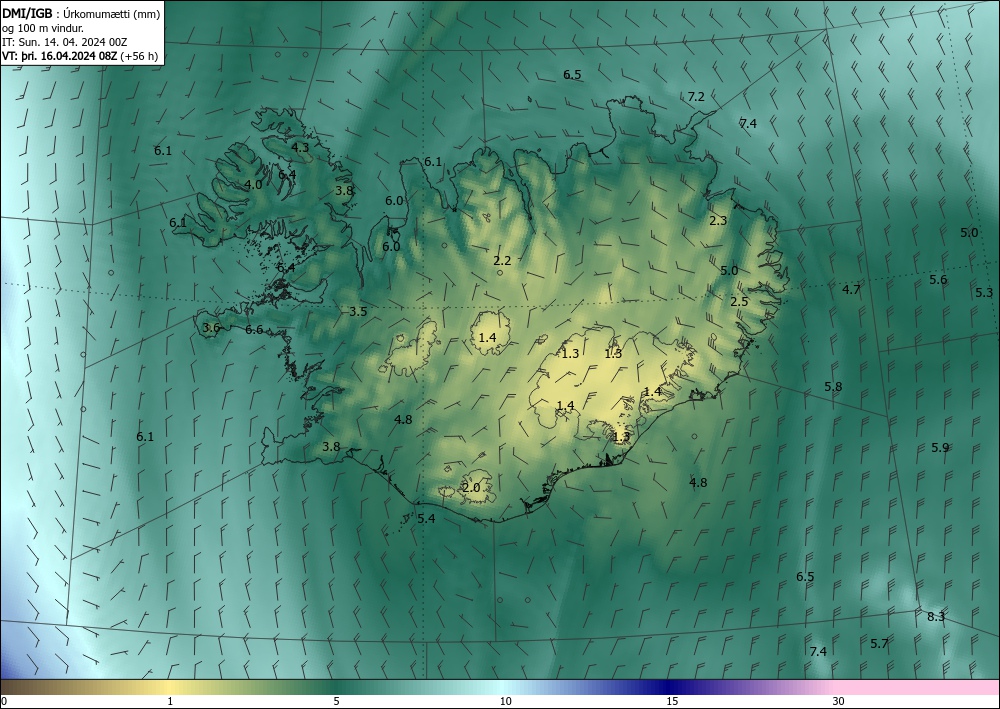The image size is (1000, 709).
Task: Click the 5.0 value at the far east edge
Action: click(969, 233)
